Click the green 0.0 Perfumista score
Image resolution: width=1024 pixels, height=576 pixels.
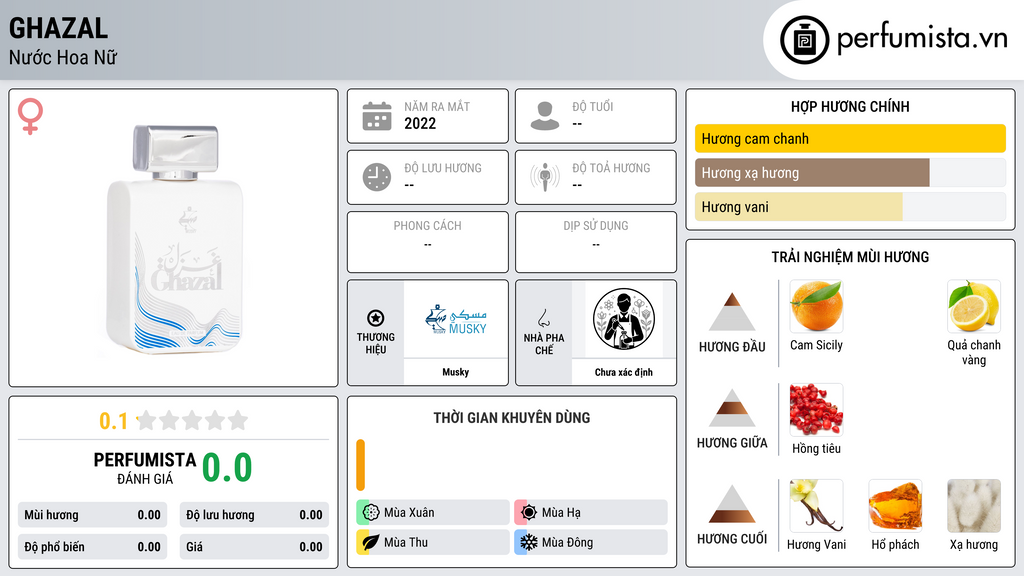(227, 468)
